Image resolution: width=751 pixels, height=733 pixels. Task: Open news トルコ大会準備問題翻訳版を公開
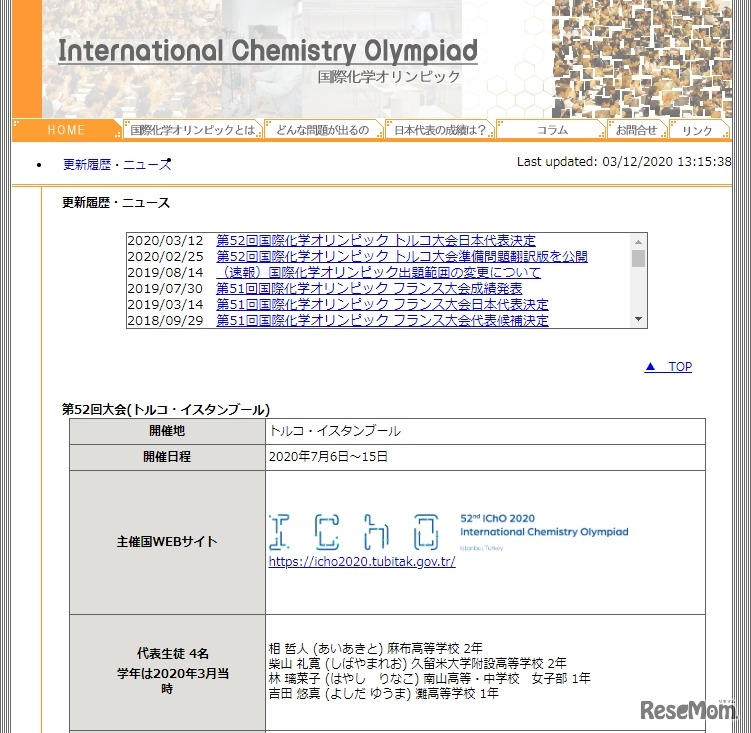pos(402,256)
